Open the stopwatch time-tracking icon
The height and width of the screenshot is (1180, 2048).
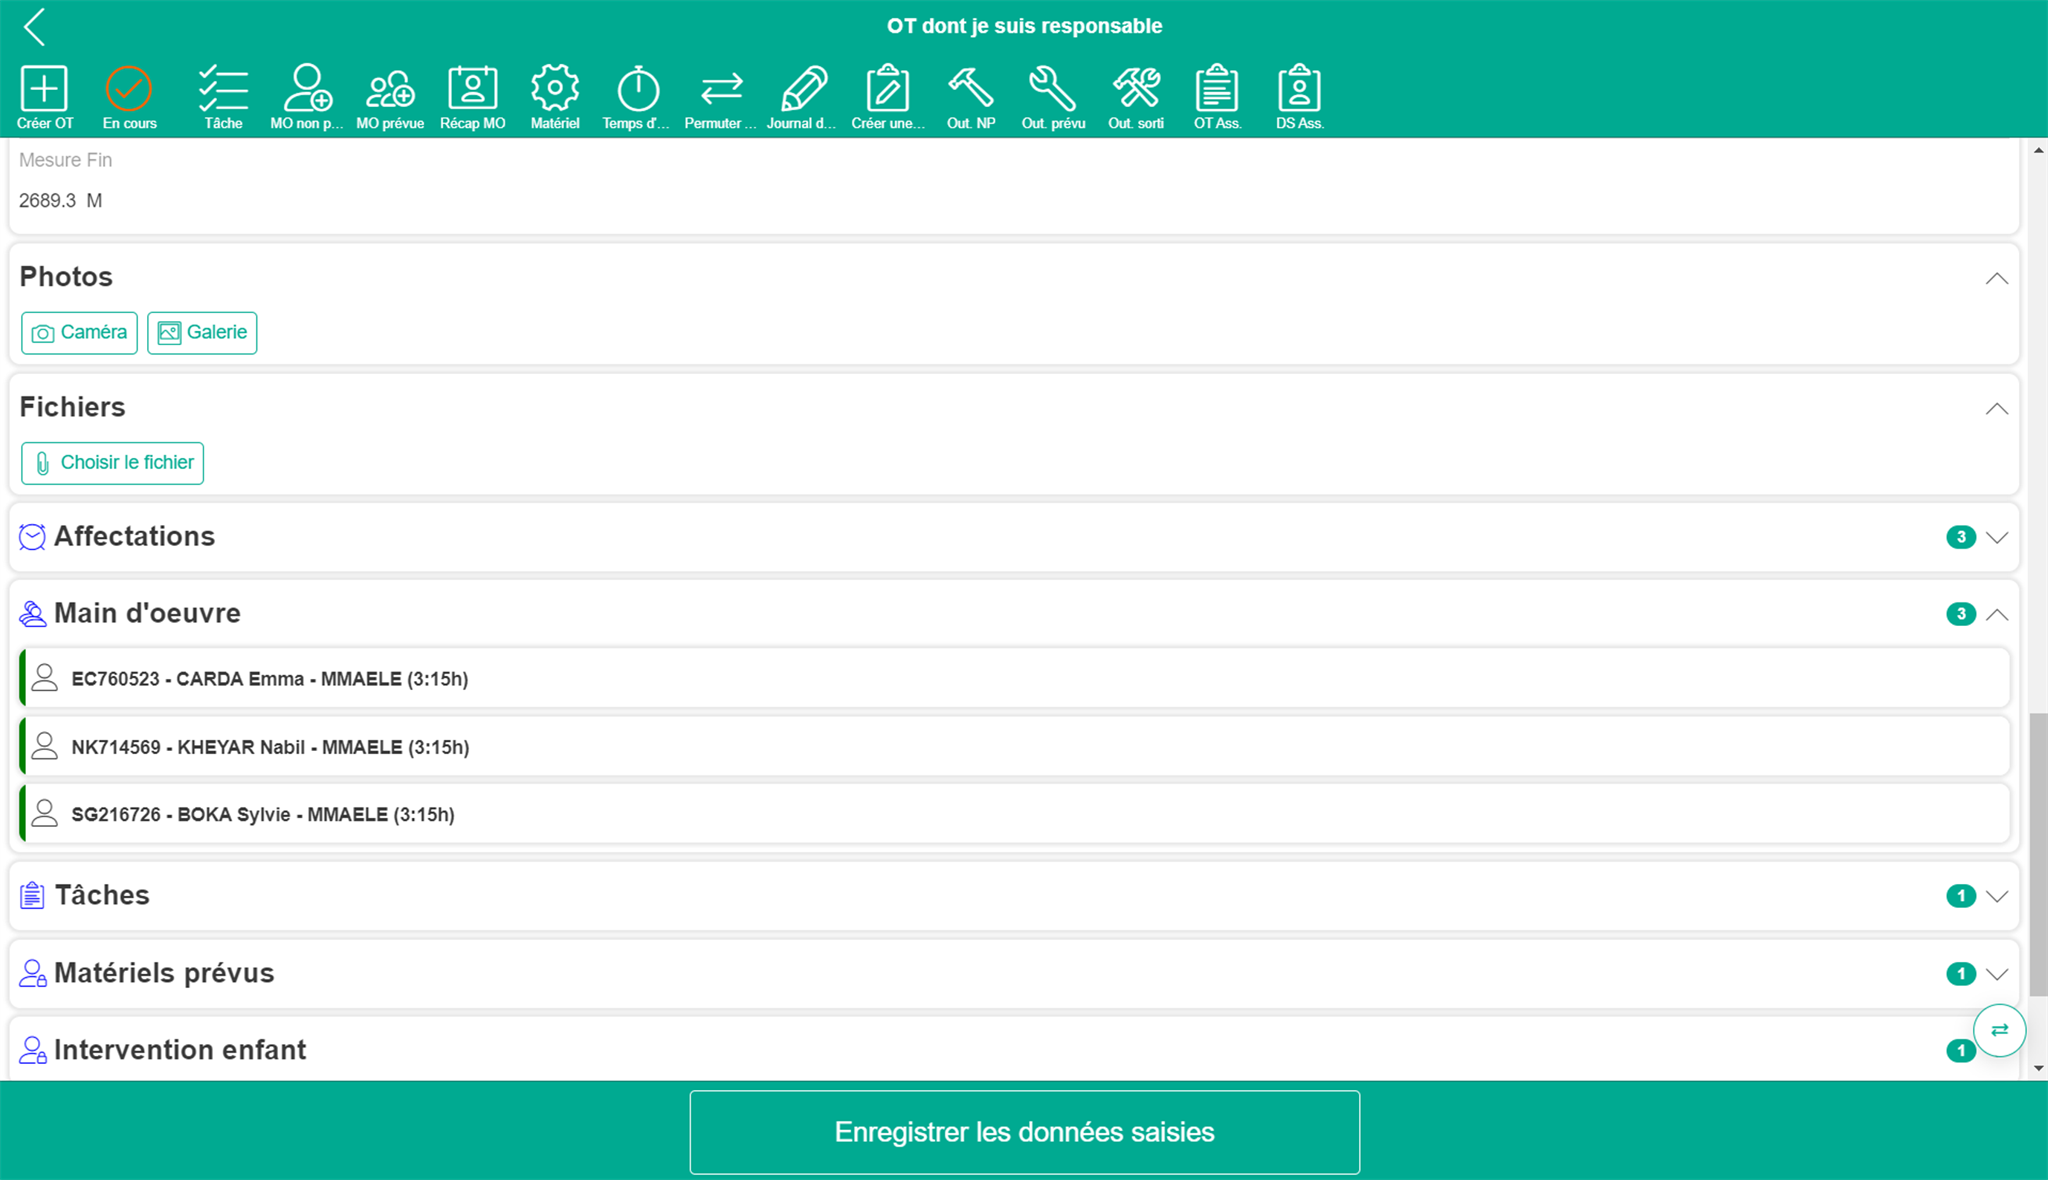637,89
